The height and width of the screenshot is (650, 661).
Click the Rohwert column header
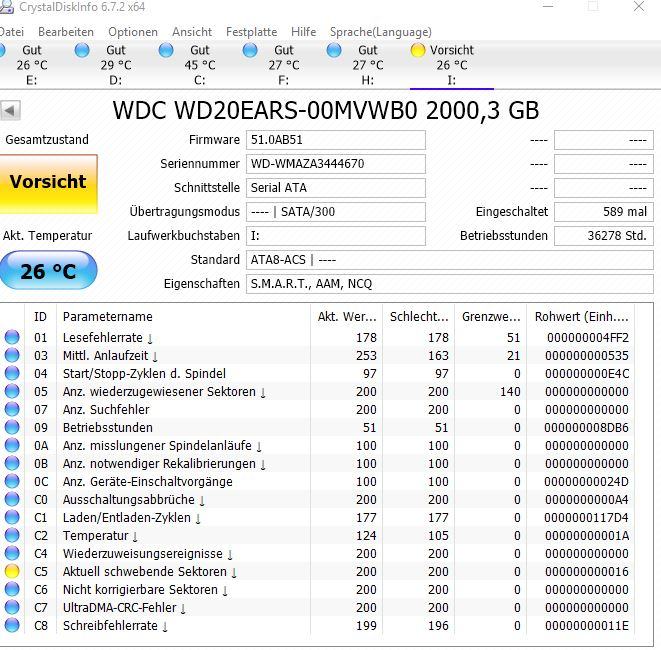[x=581, y=317]
